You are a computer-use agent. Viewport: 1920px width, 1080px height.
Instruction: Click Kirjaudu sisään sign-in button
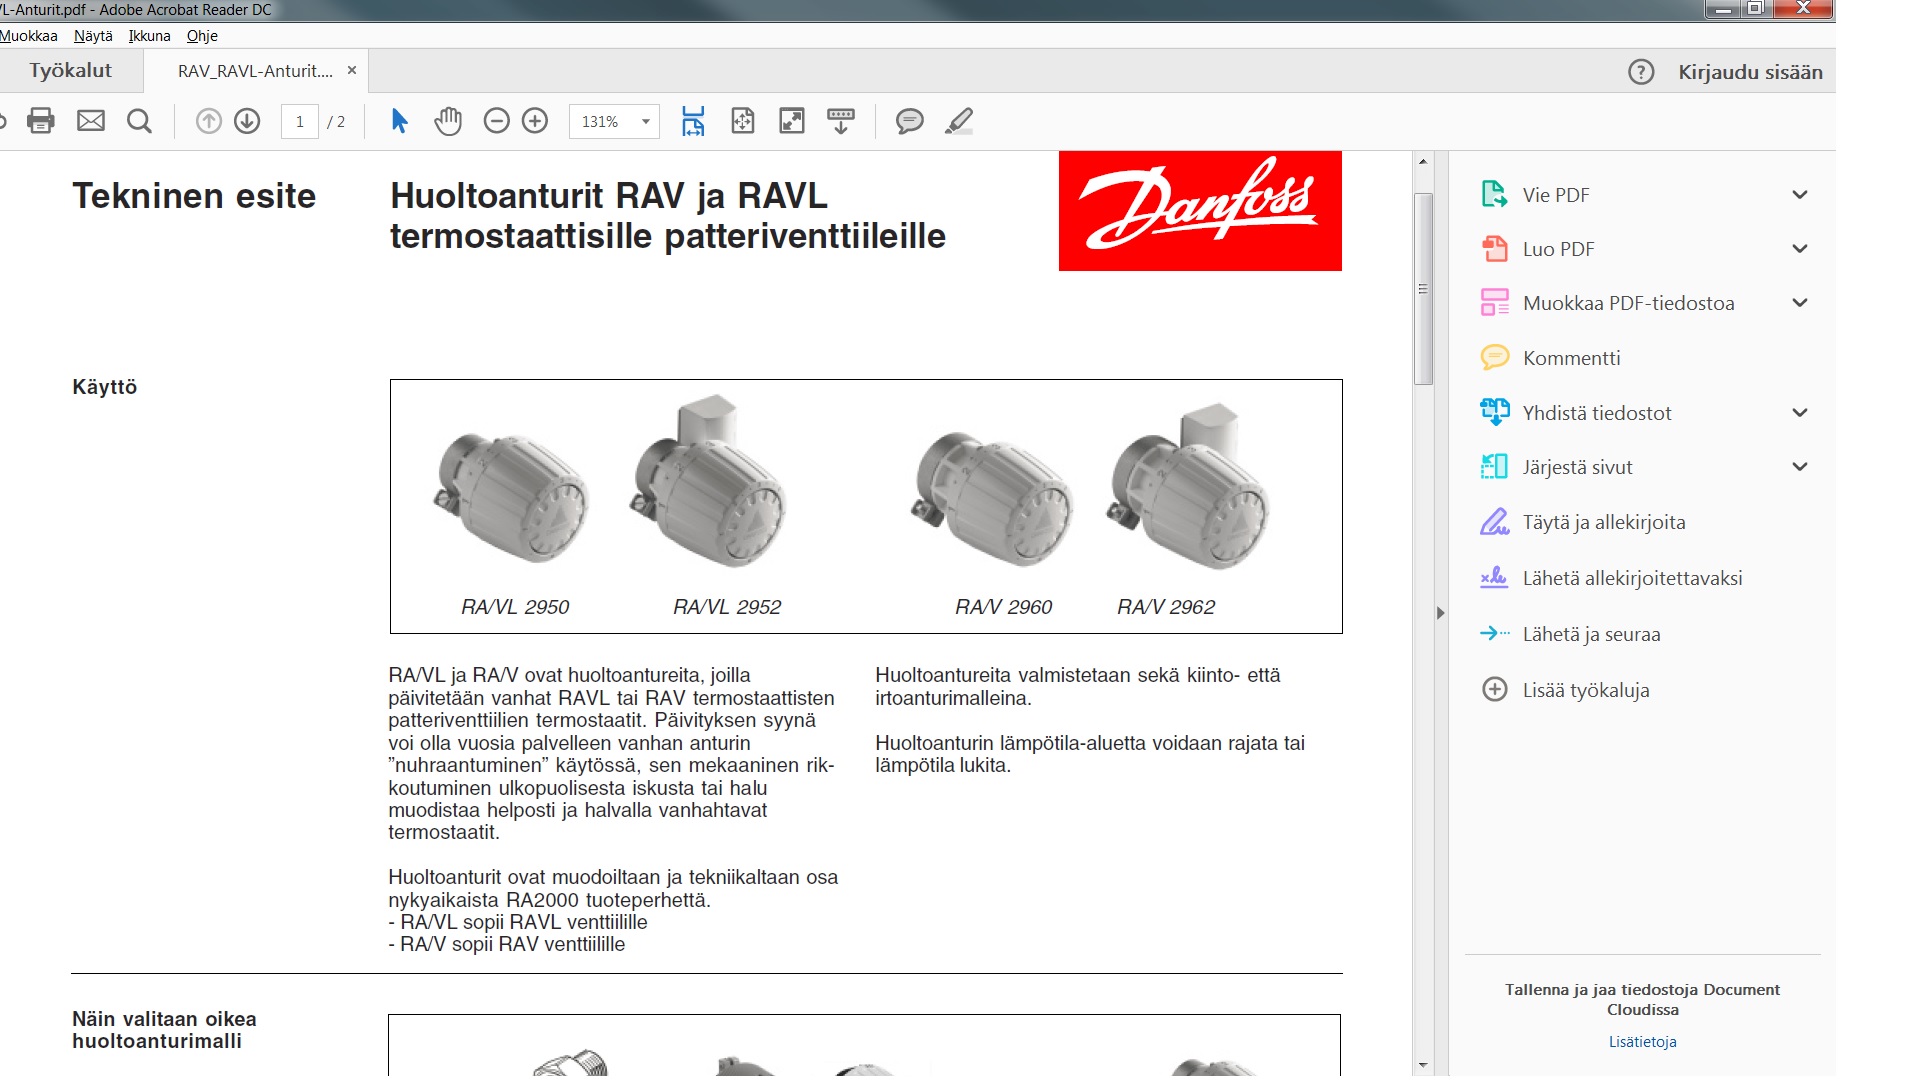tap(1749, 72)
